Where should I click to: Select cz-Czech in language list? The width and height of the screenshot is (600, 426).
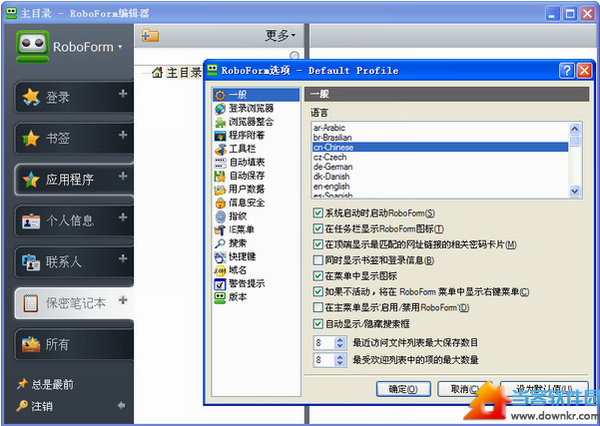tap(440, 157)
